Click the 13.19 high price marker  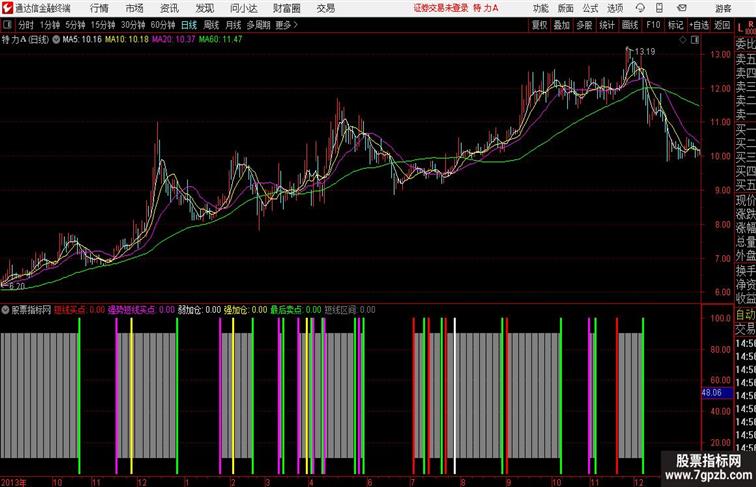[x=645, y=52]
